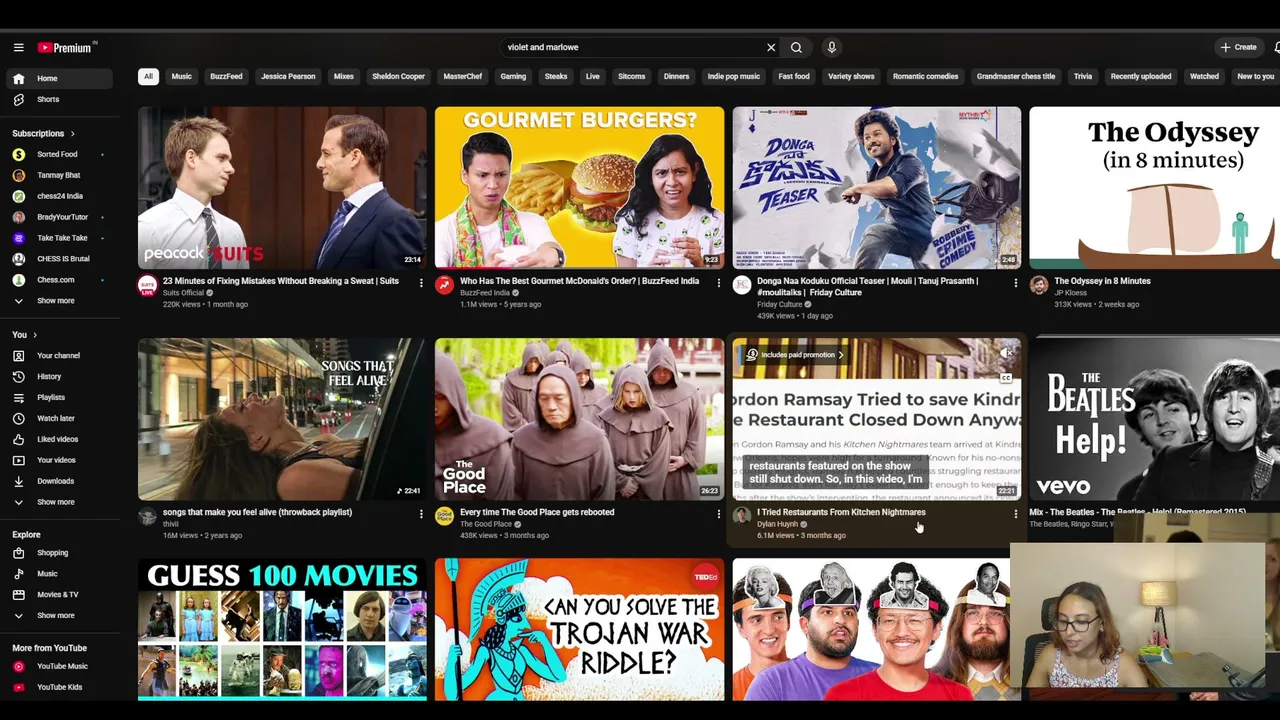Show more subscriptions below Chess.com
This screenshot has height=720, width=1280.
60,301
